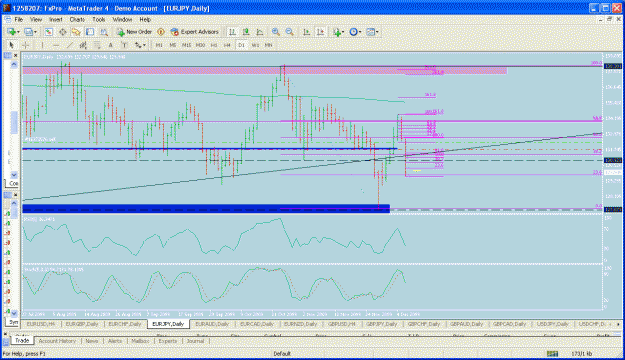Select the Vertical Line drawing tool
The height and width of the screenshot is (360, 625).
[x=42, y=45]
